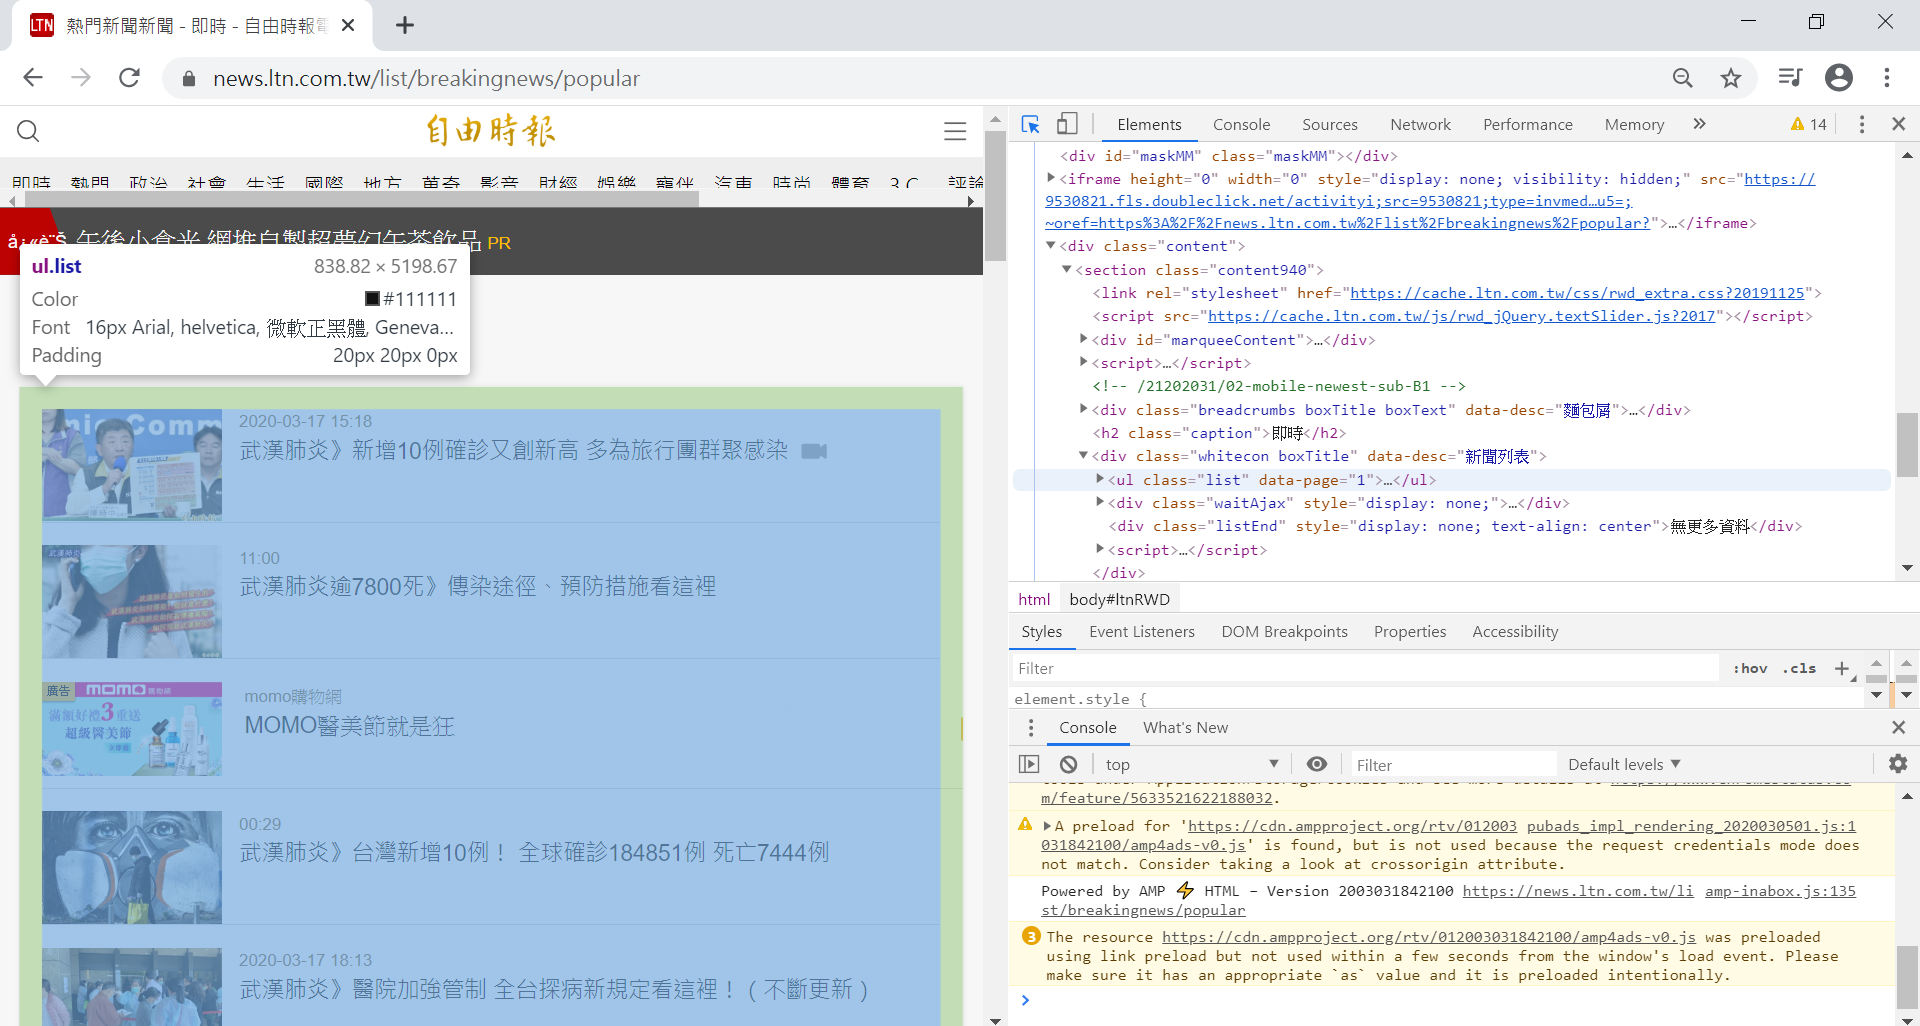The height and width of the screenshot is (1026, 1920).
Task: Select the Accessibility pane
Action: click(1515, 632)
